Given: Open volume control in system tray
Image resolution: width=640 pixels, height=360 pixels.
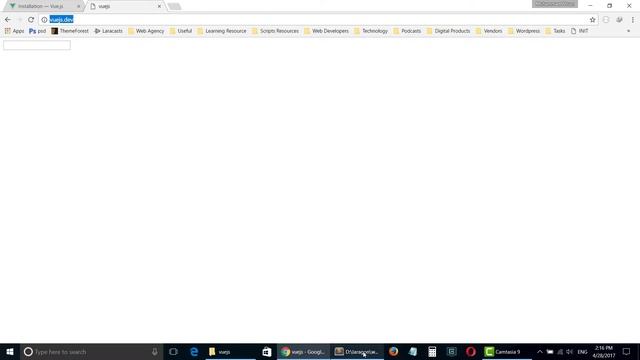Looking at the screenshot, I should tap(570, 351).
